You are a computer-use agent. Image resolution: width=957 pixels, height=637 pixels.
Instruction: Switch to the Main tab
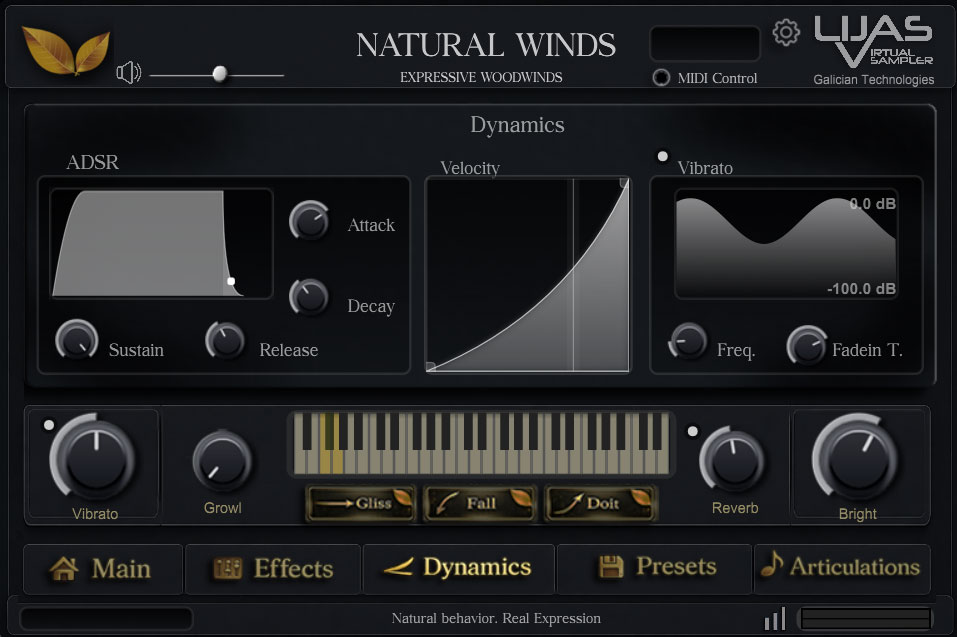point(103,569)
